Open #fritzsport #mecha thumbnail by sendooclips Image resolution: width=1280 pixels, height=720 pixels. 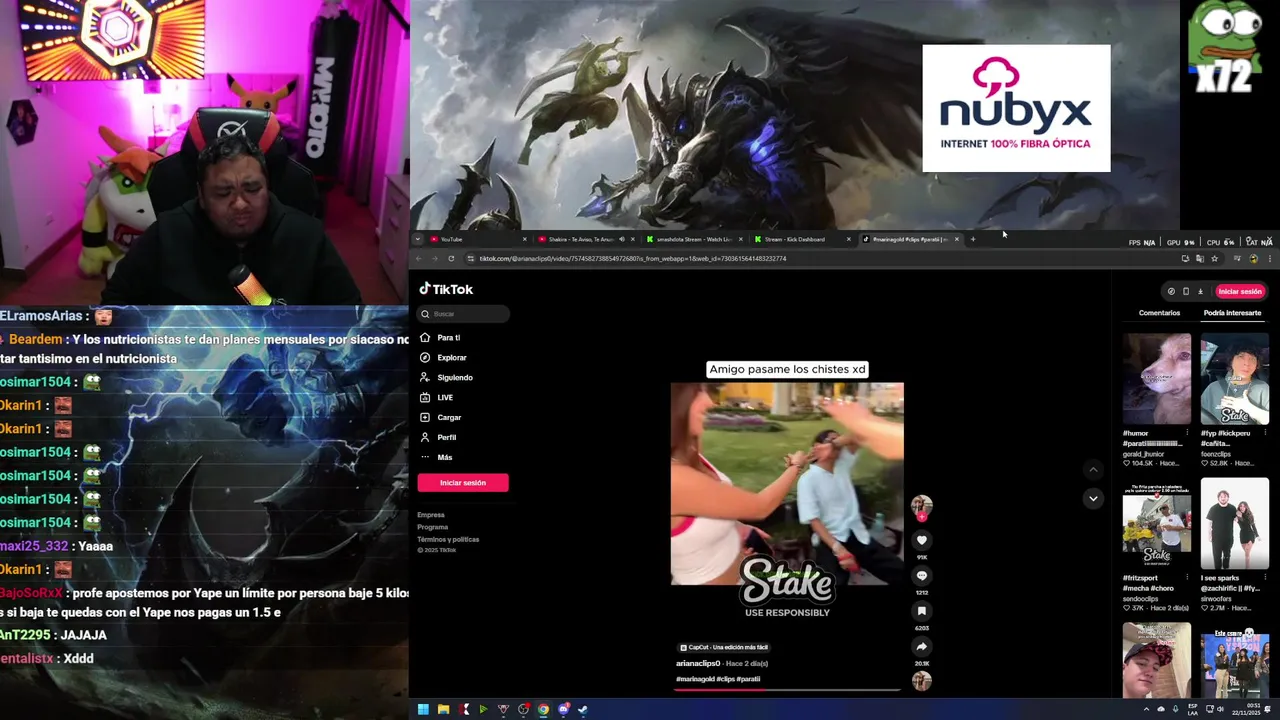[x=1157, y=524]
